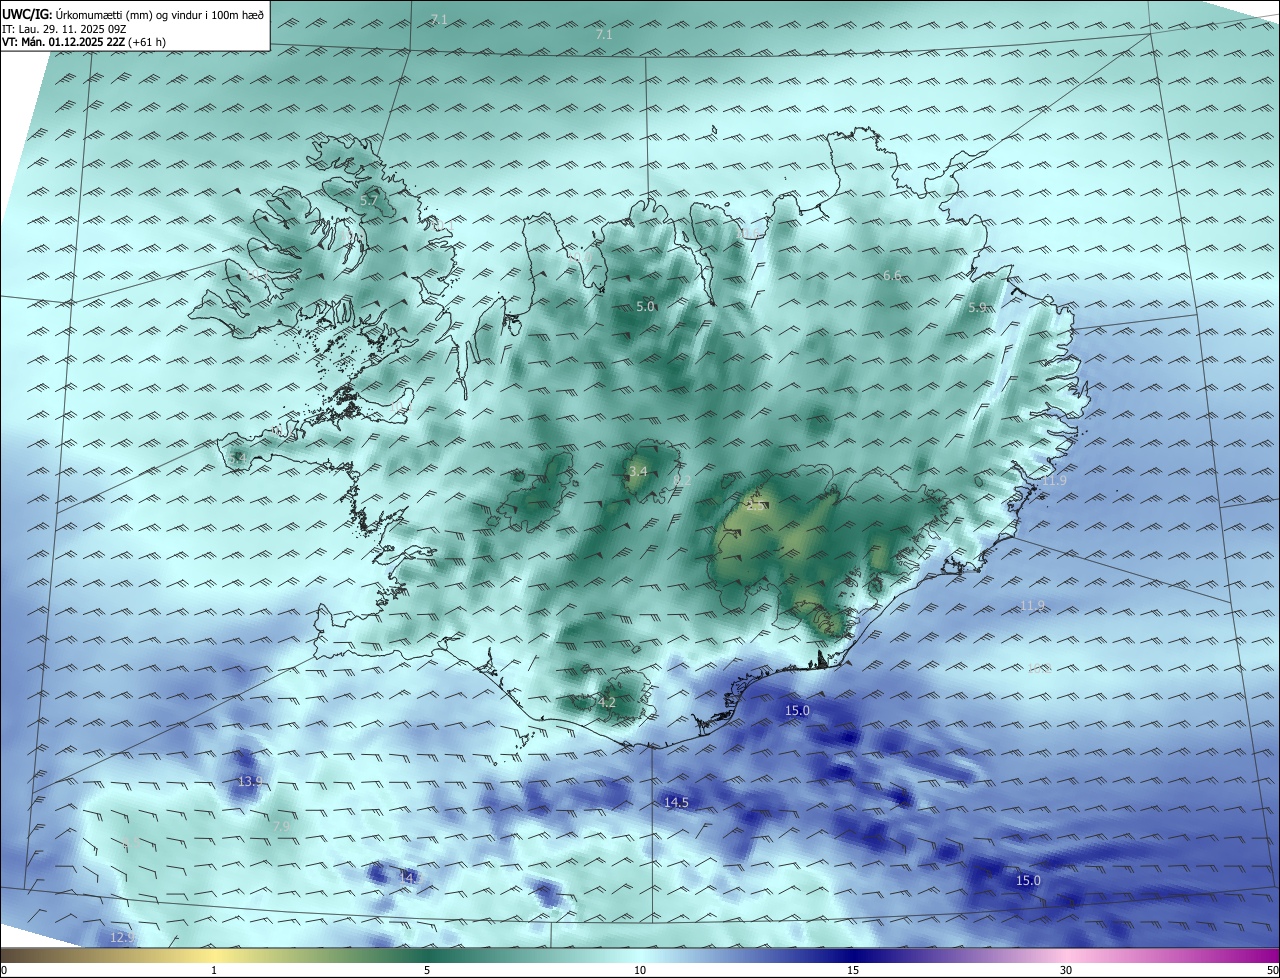Click the valid time line "VT: Mán. 01.12.2025 22Z (+61 h)"
Image resolution: width=1280 pixels, height=978 pixels.
[x=84, y=42]
